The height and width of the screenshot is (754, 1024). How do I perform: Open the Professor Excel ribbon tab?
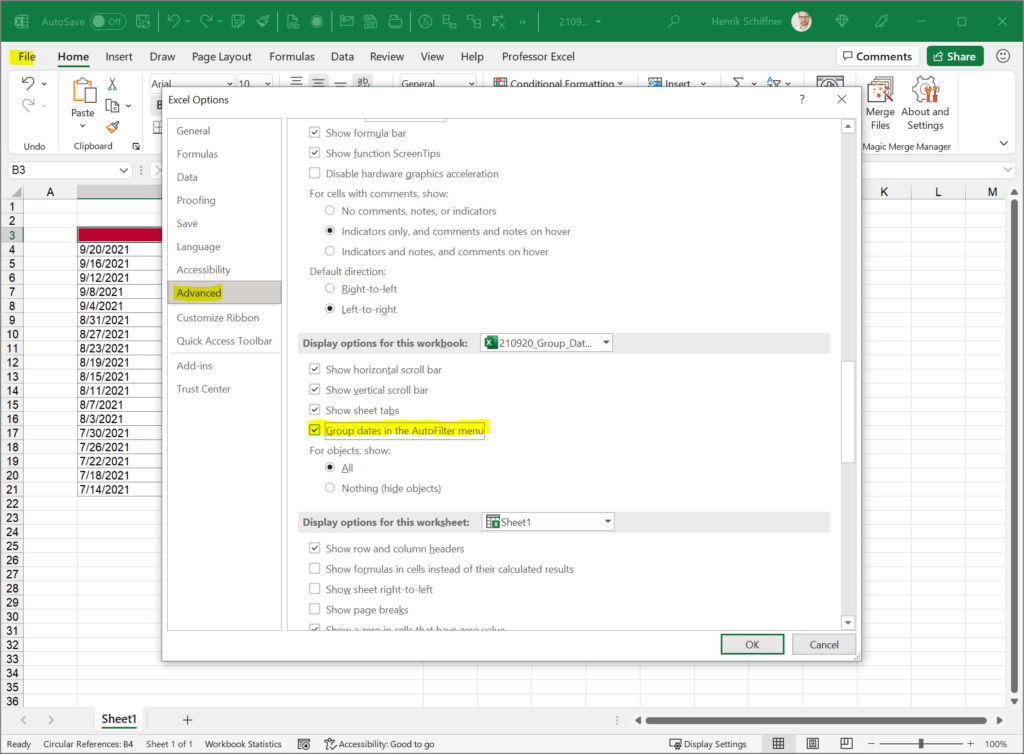(538, 57)
